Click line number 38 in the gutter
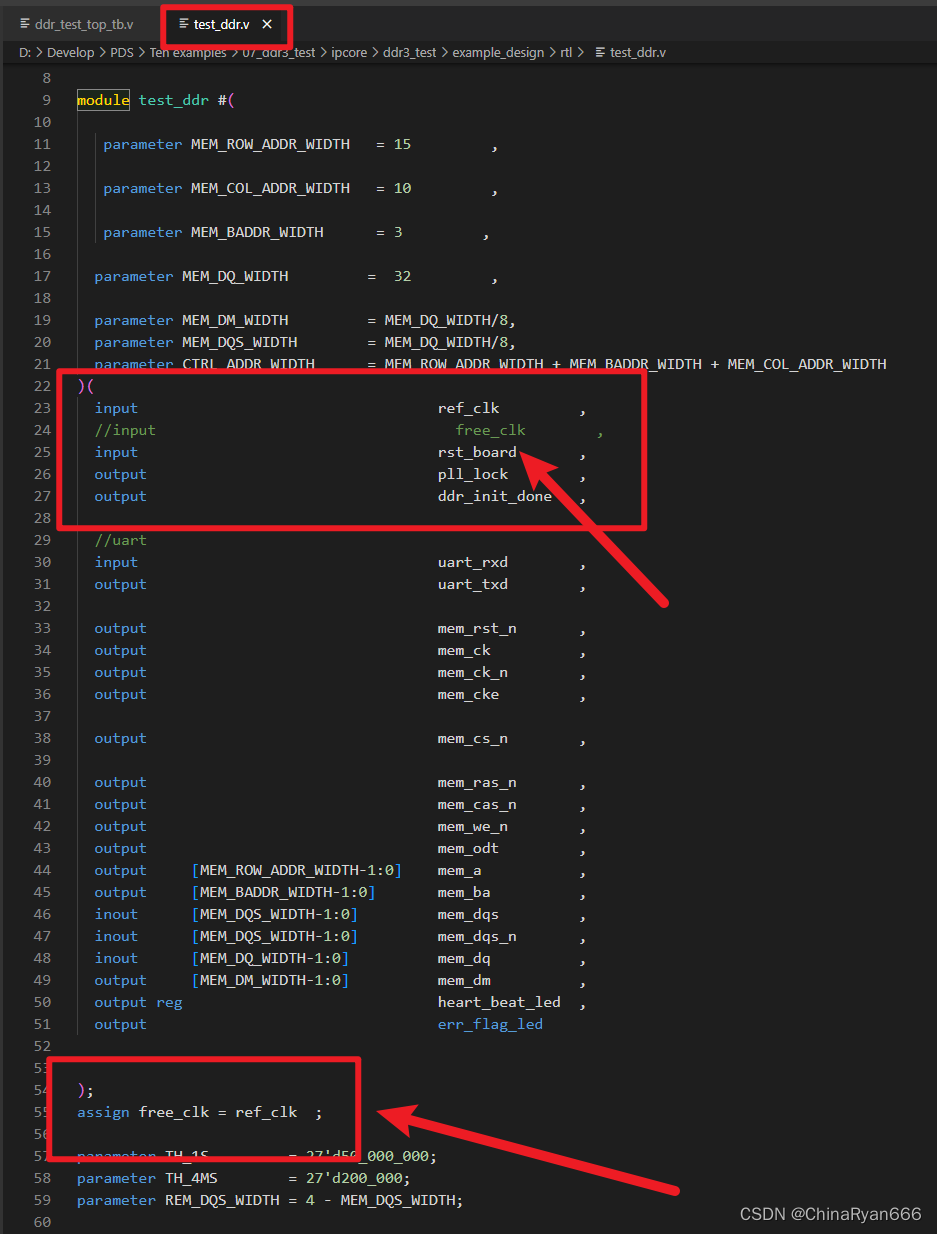The width and height of the screenshot is (937, 1234). pos(42,738)
